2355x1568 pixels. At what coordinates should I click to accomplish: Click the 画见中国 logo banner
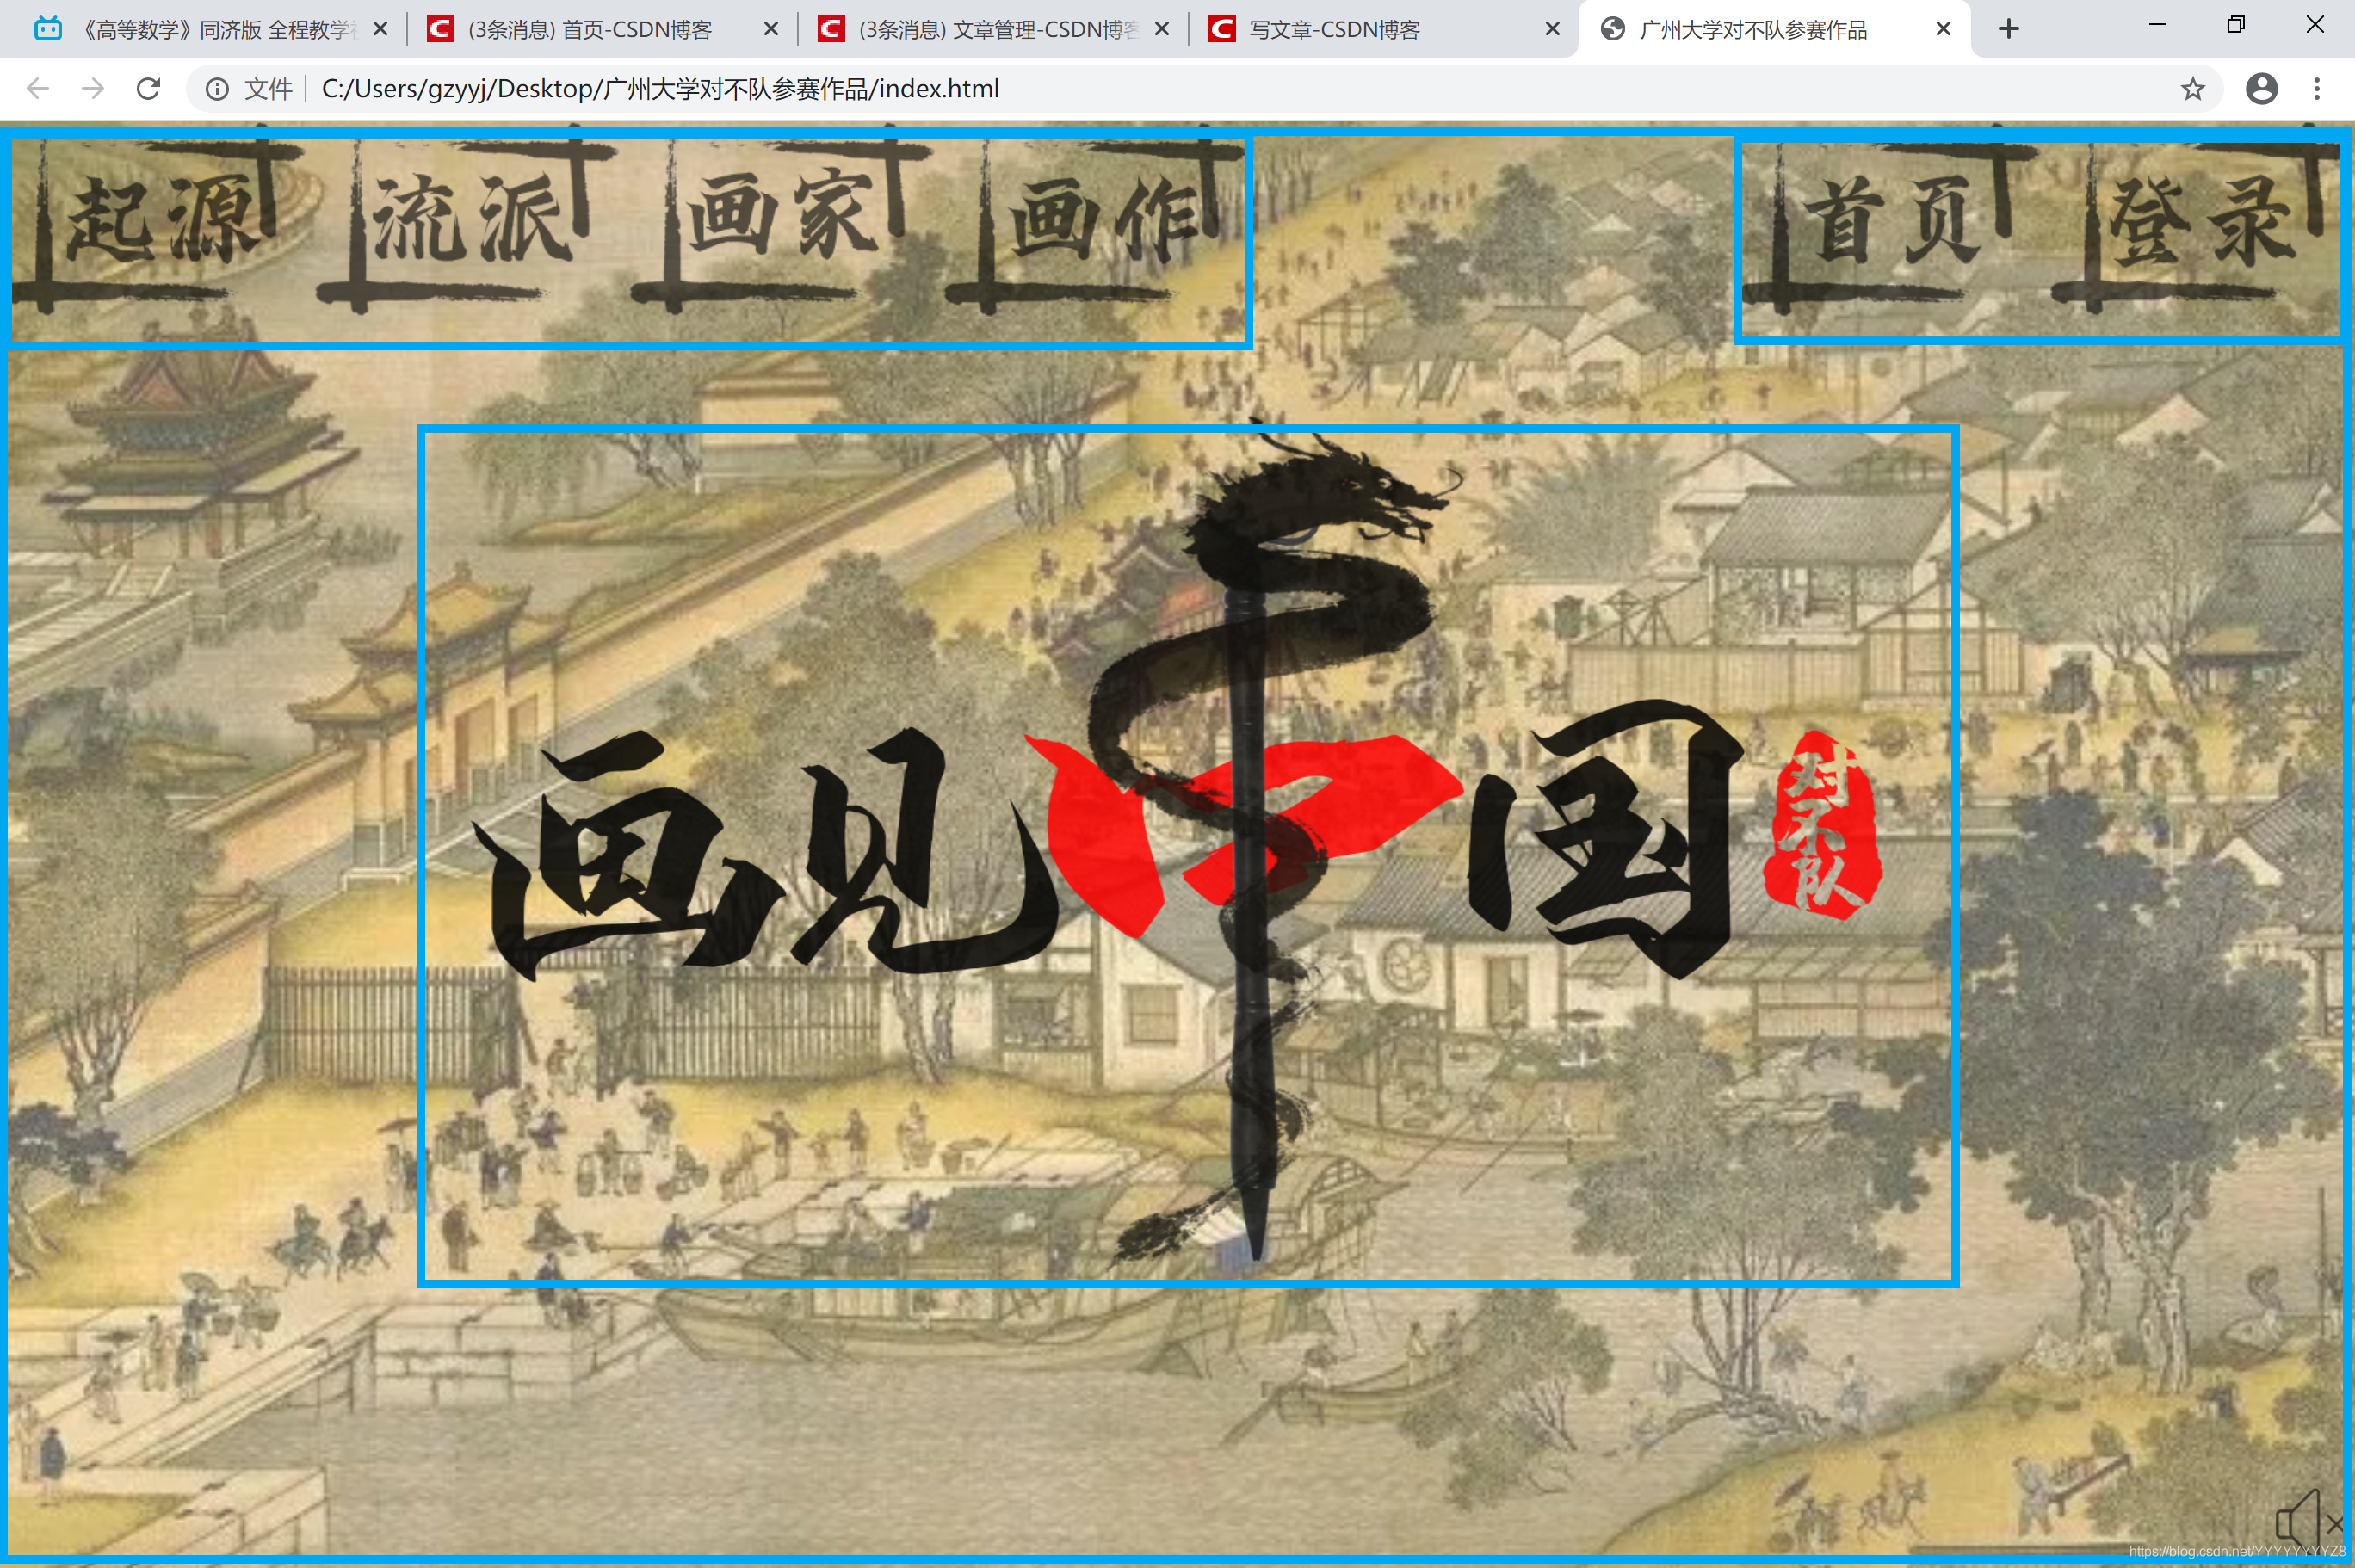1188,856
